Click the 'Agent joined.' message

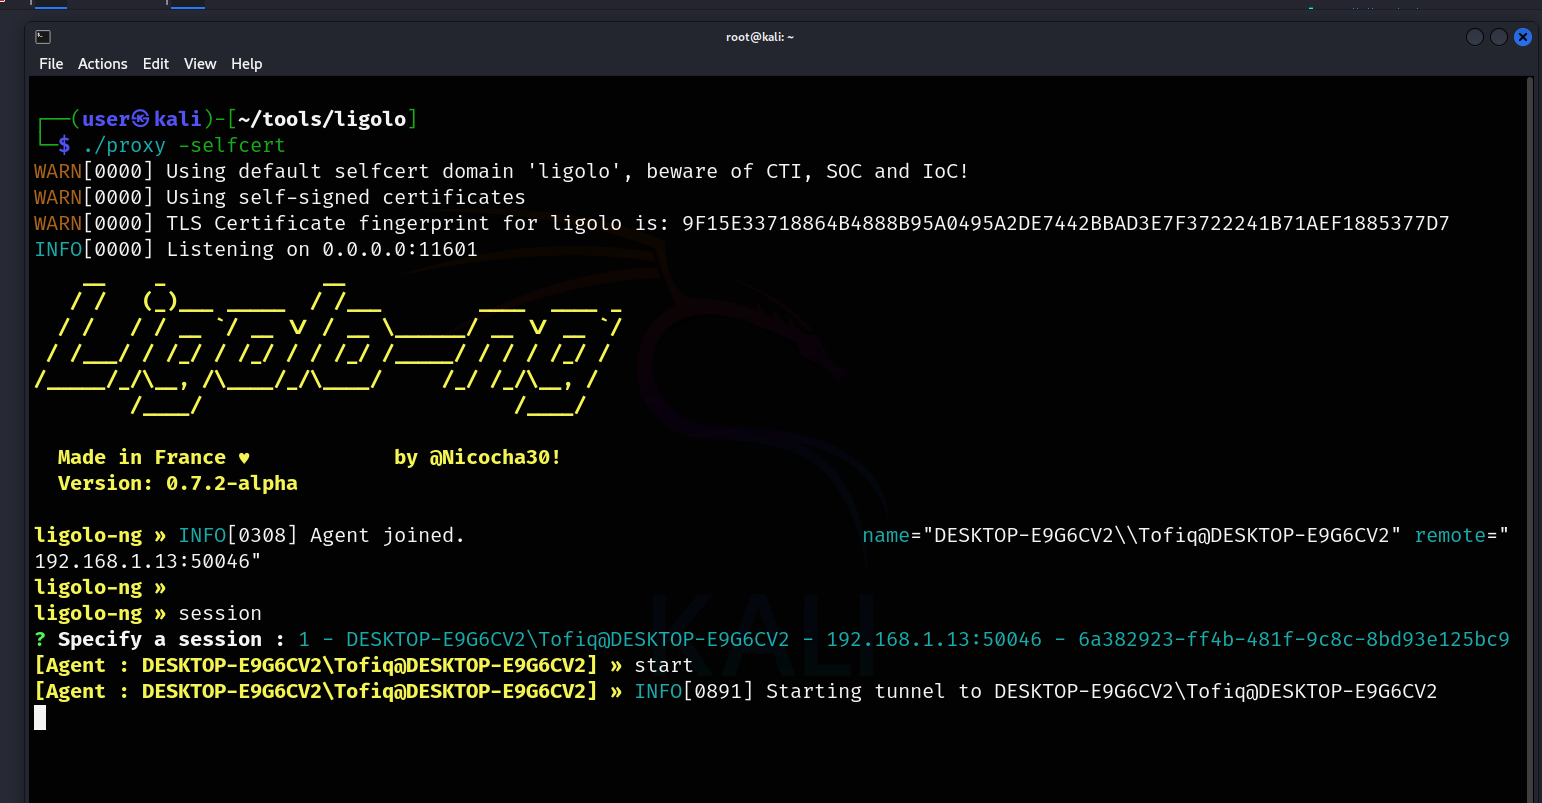point(388,535)
